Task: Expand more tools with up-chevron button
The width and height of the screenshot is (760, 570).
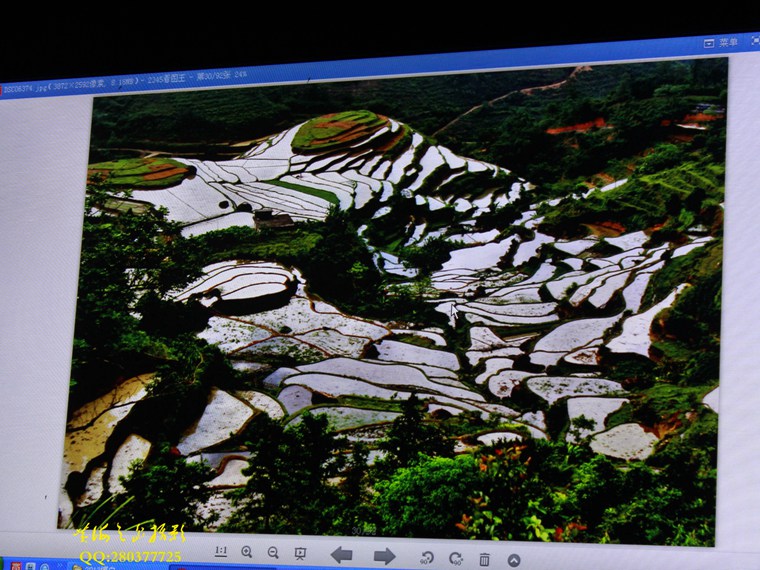Action: click(514, 561)
